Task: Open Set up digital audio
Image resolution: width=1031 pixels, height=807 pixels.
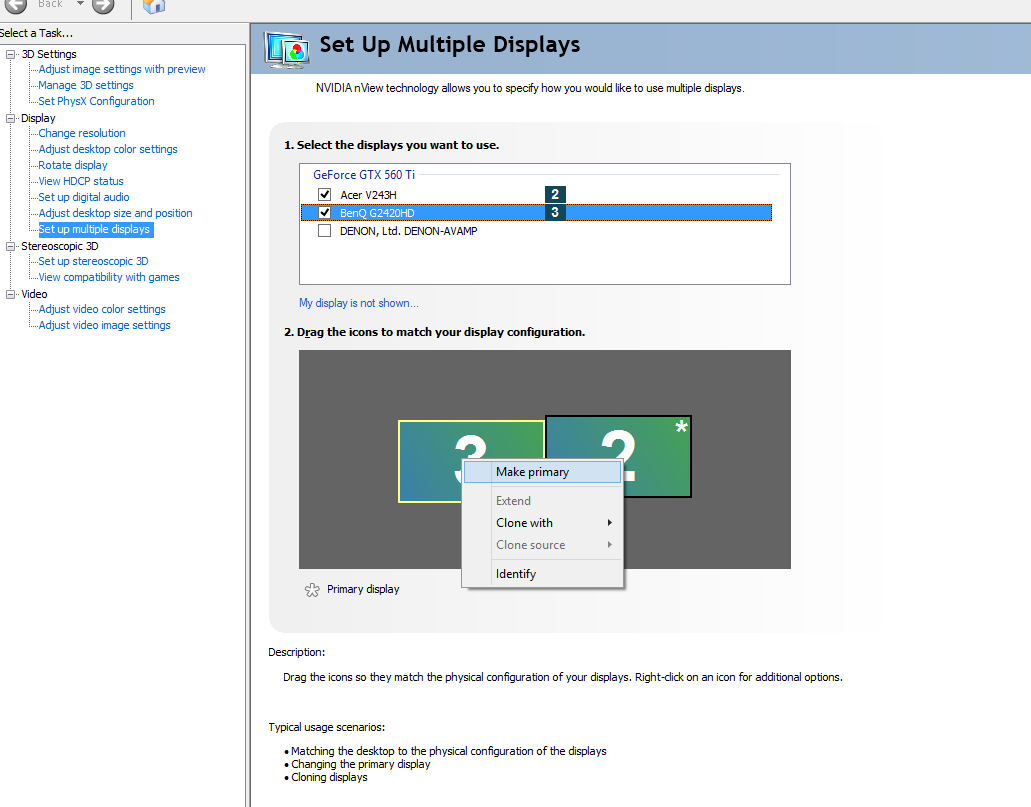Action: 84,197
